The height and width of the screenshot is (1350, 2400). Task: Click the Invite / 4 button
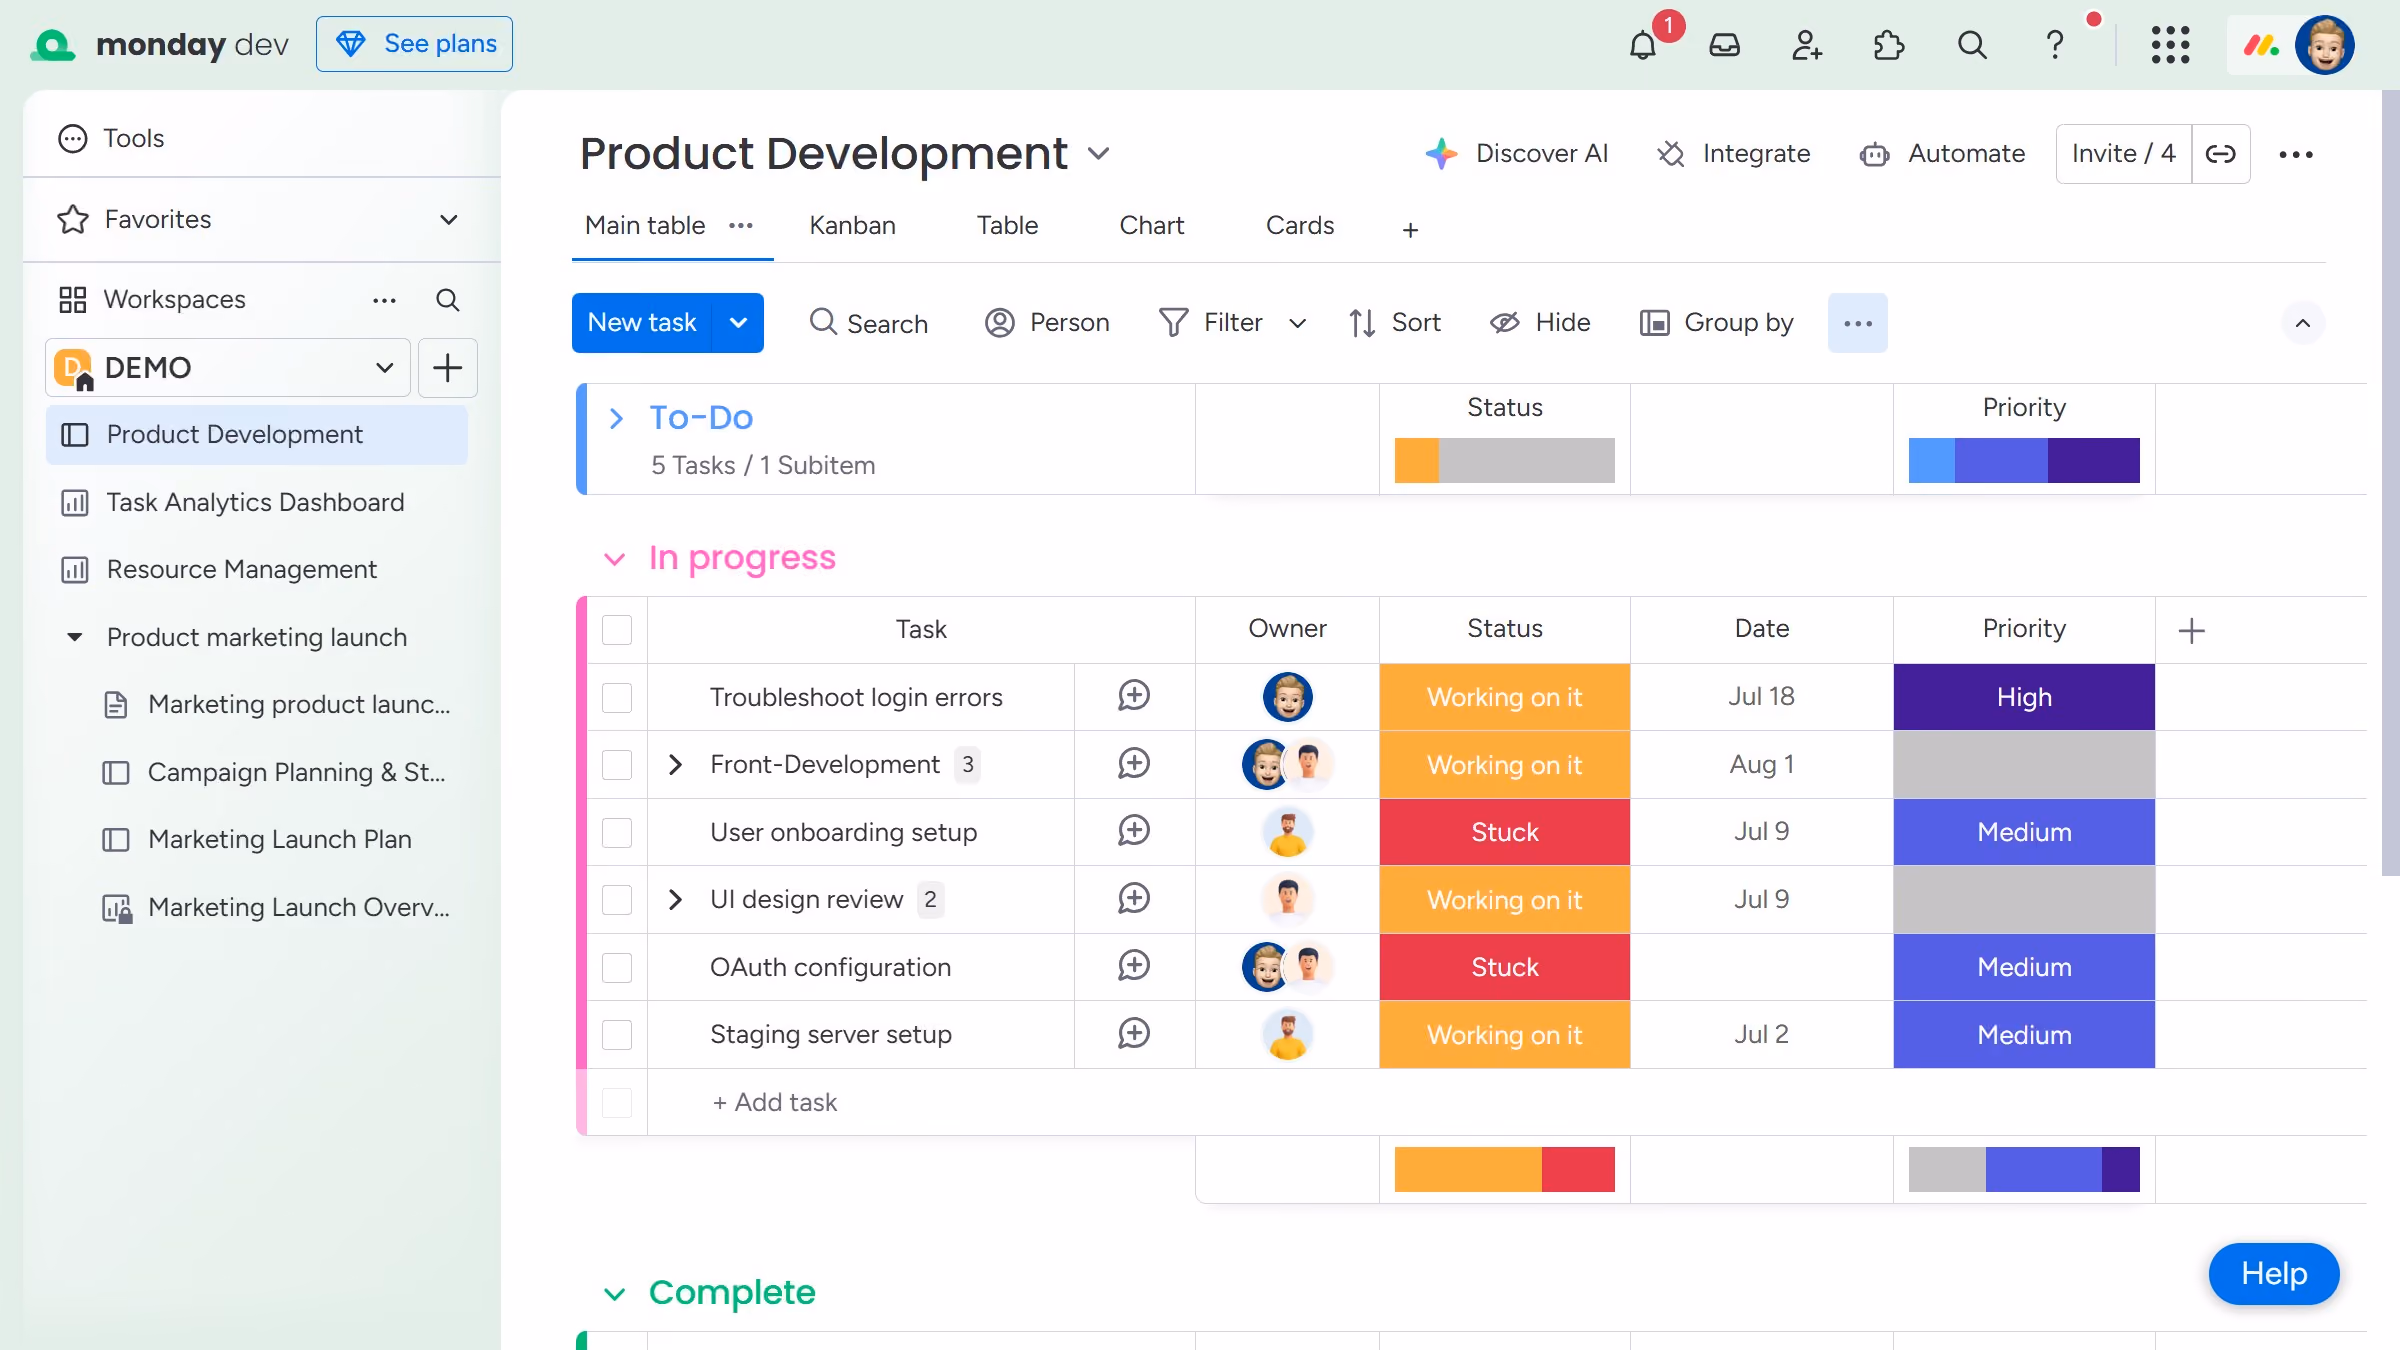pyautogui.click(x=2123, y=154)
